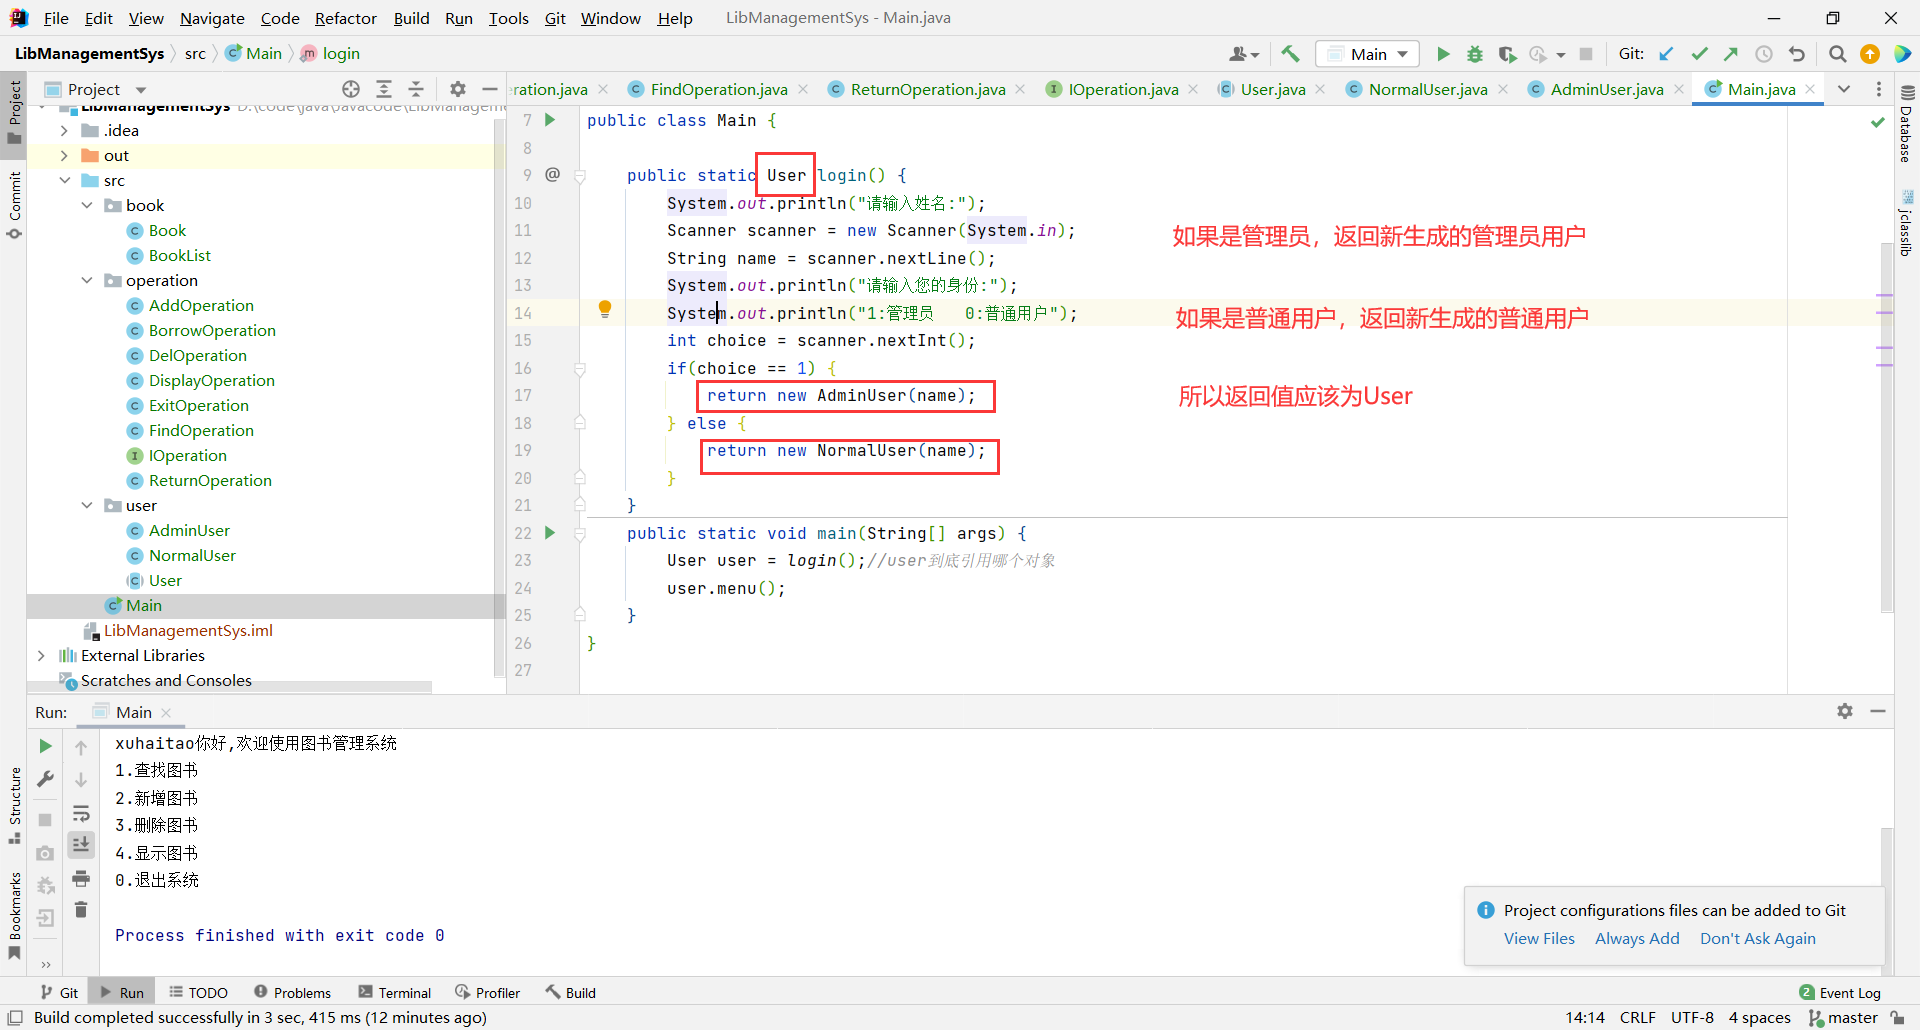1920x1030 pixels.
Task: Open the Problems tool tab
Action: 292,992
